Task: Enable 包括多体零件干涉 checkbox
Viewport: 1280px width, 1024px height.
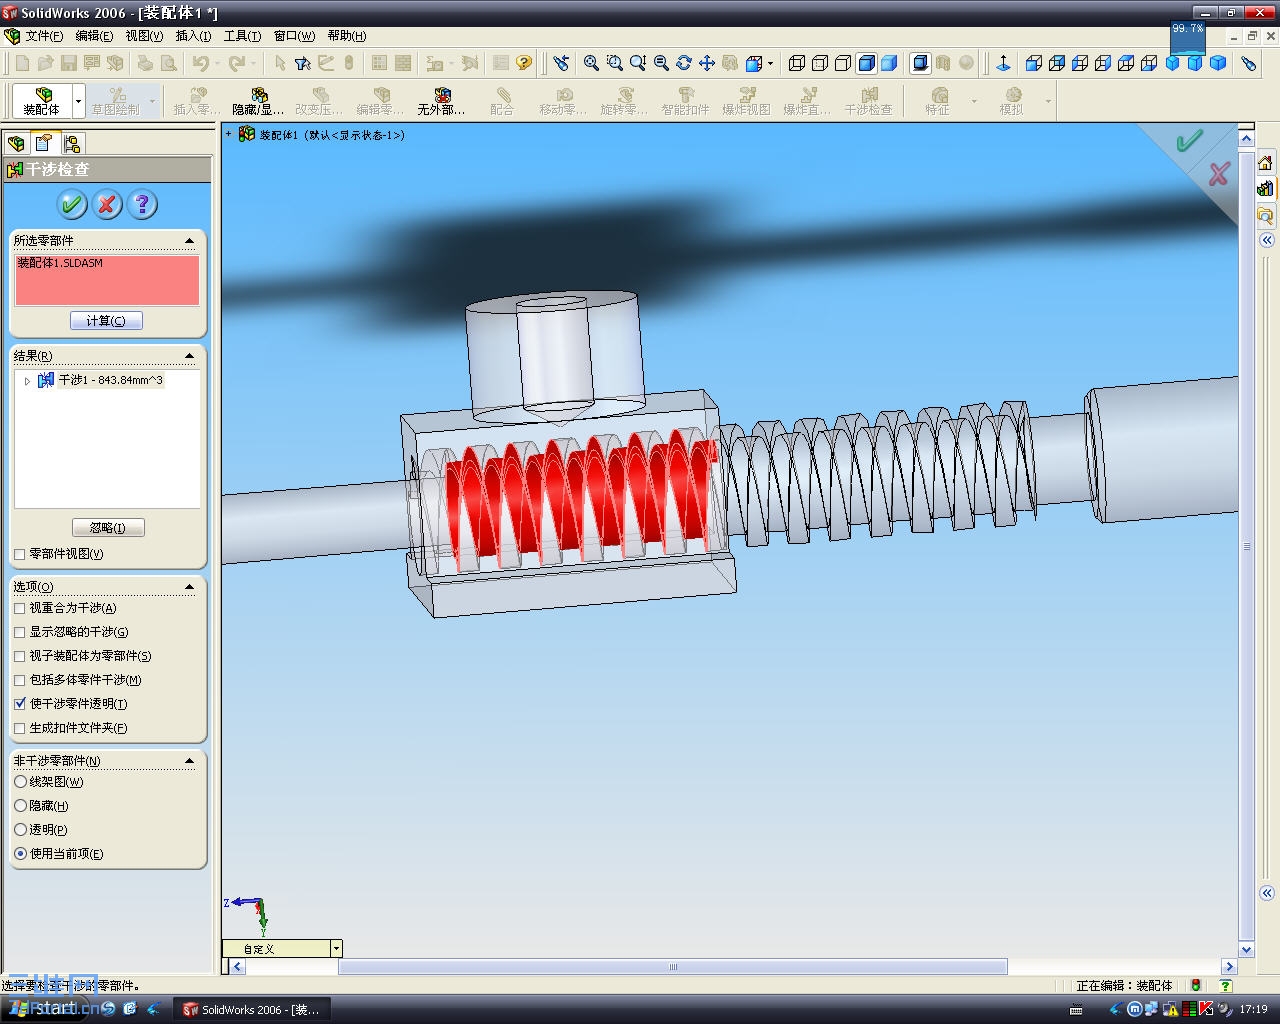Action: click(20, 680)
